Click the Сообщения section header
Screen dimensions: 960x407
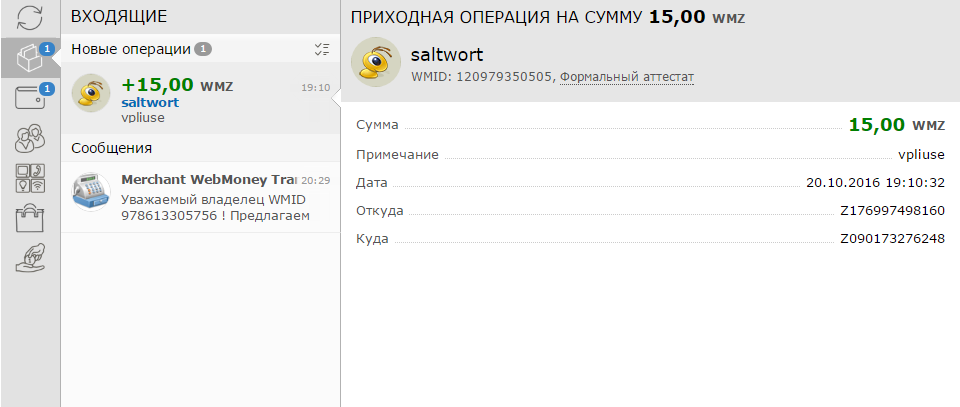click(111, 148)
